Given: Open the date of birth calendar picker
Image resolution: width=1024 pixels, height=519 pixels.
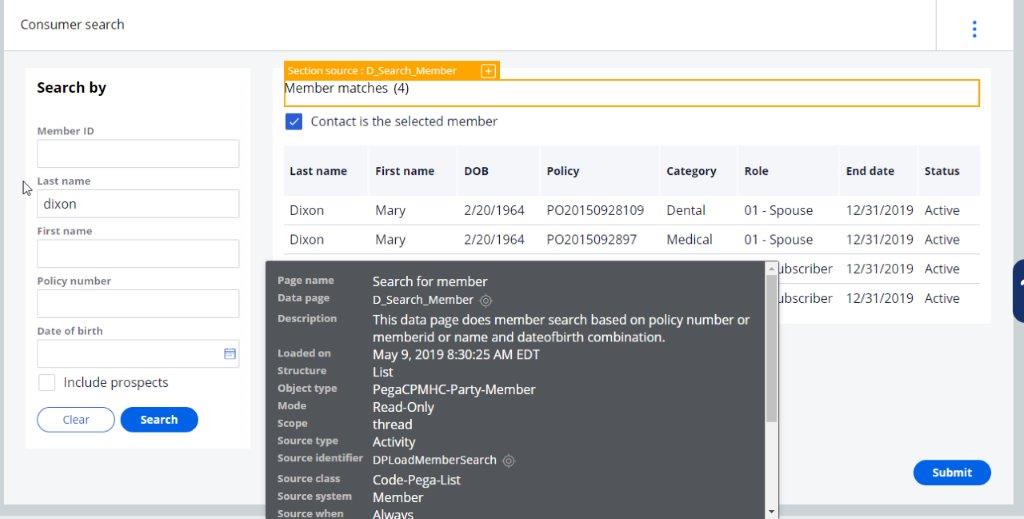Looking at the screenshot, I should click(x=229, y=354).
